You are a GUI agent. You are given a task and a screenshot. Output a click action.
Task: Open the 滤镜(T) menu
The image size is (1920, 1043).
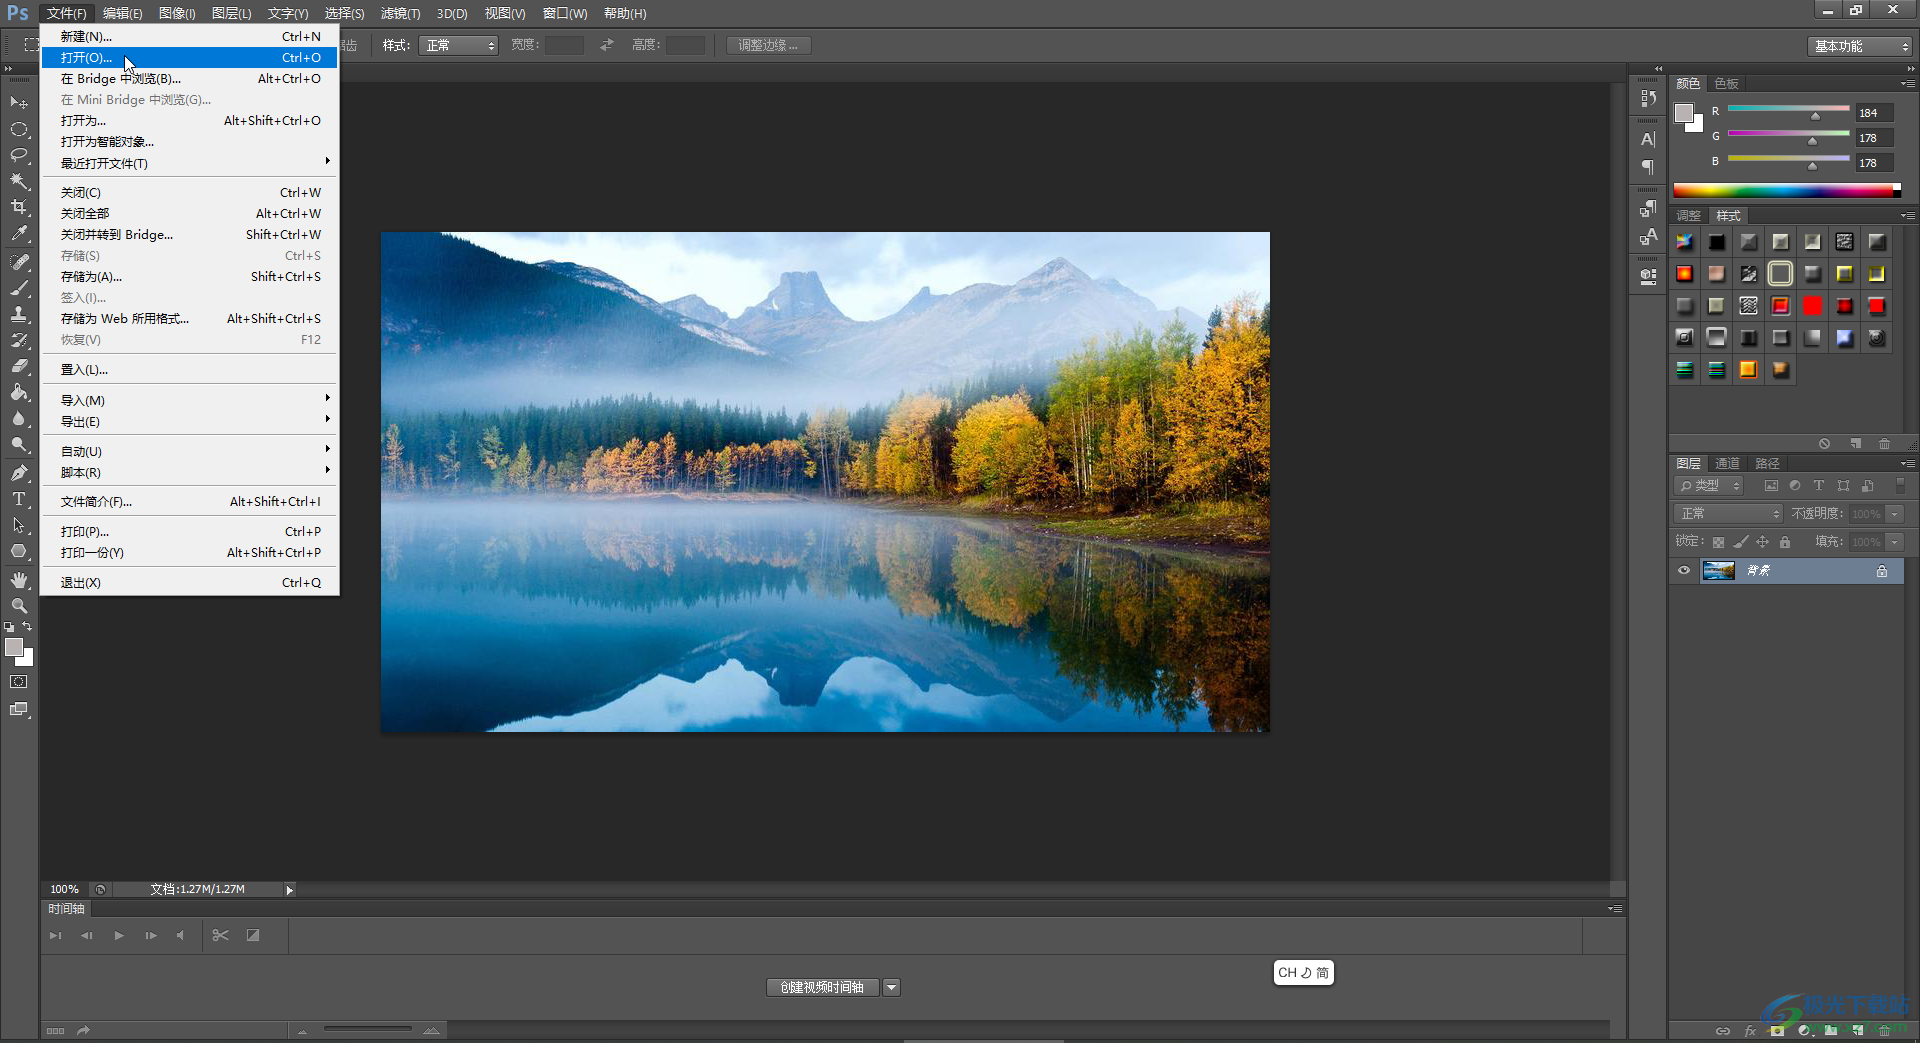400,14
